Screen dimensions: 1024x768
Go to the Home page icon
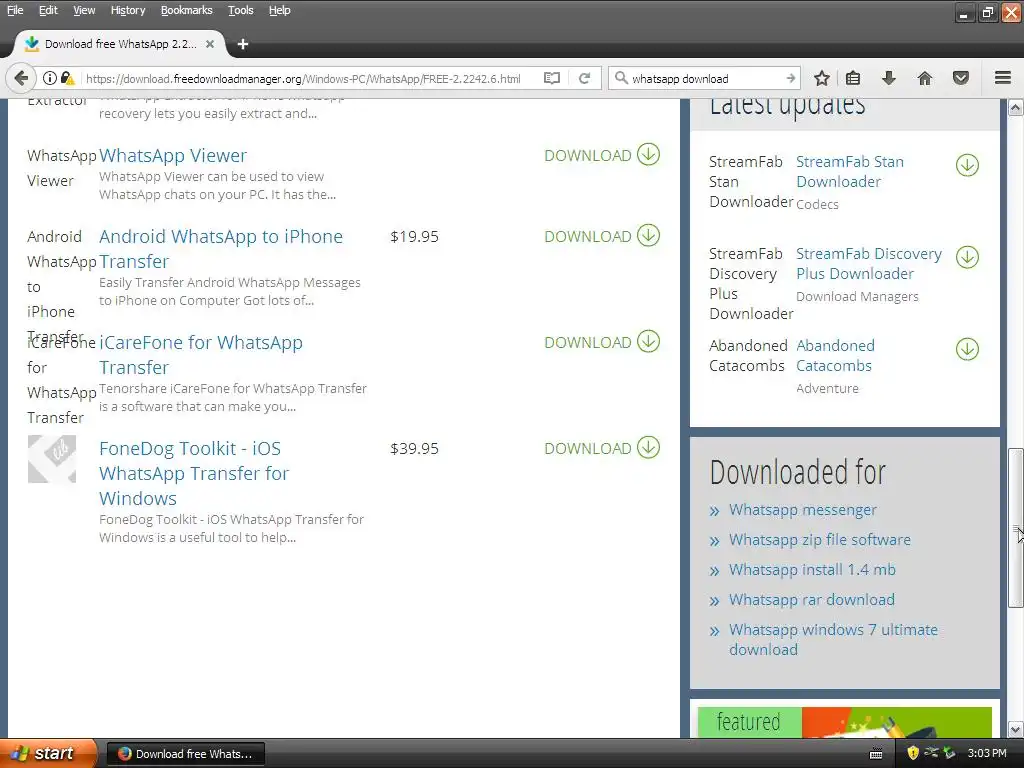pos(925,78)
